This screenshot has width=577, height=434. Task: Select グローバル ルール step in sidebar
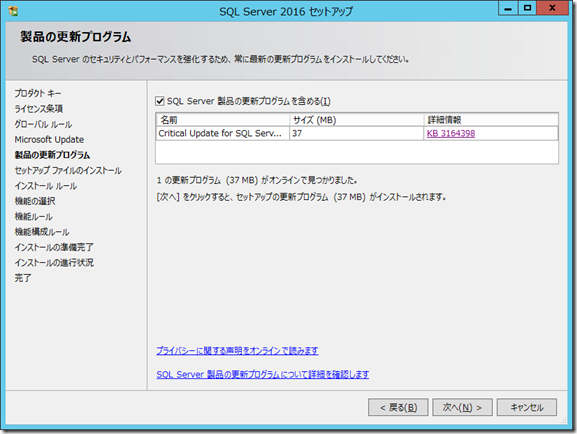[x=43, y=124]
